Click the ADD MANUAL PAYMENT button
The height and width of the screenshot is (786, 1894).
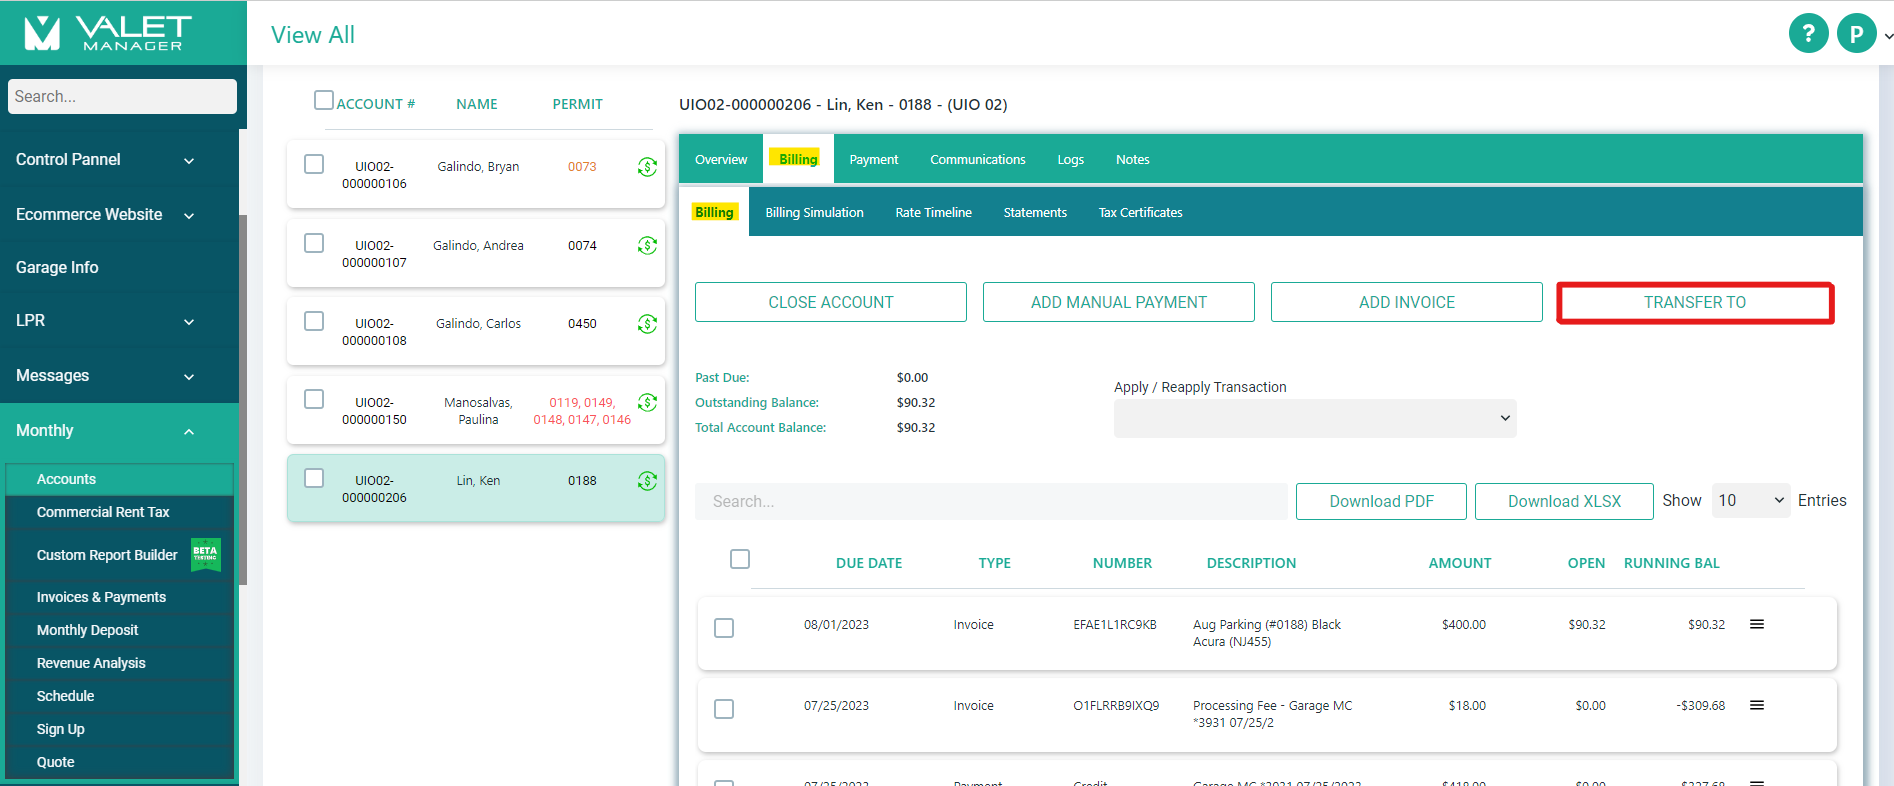coord(1118,302)
